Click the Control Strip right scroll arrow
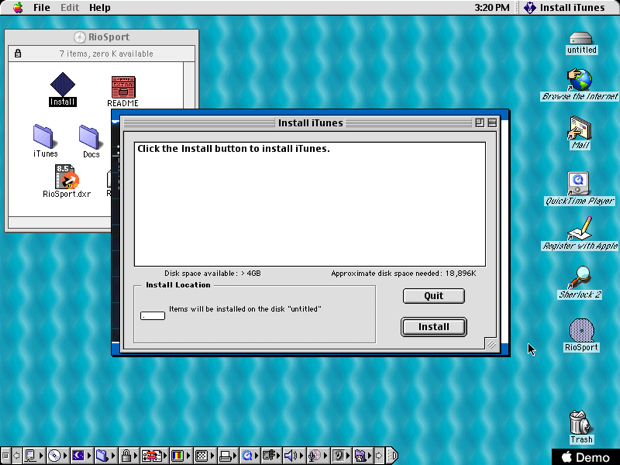This screenshot has height=465, width=620. [379, 456]
